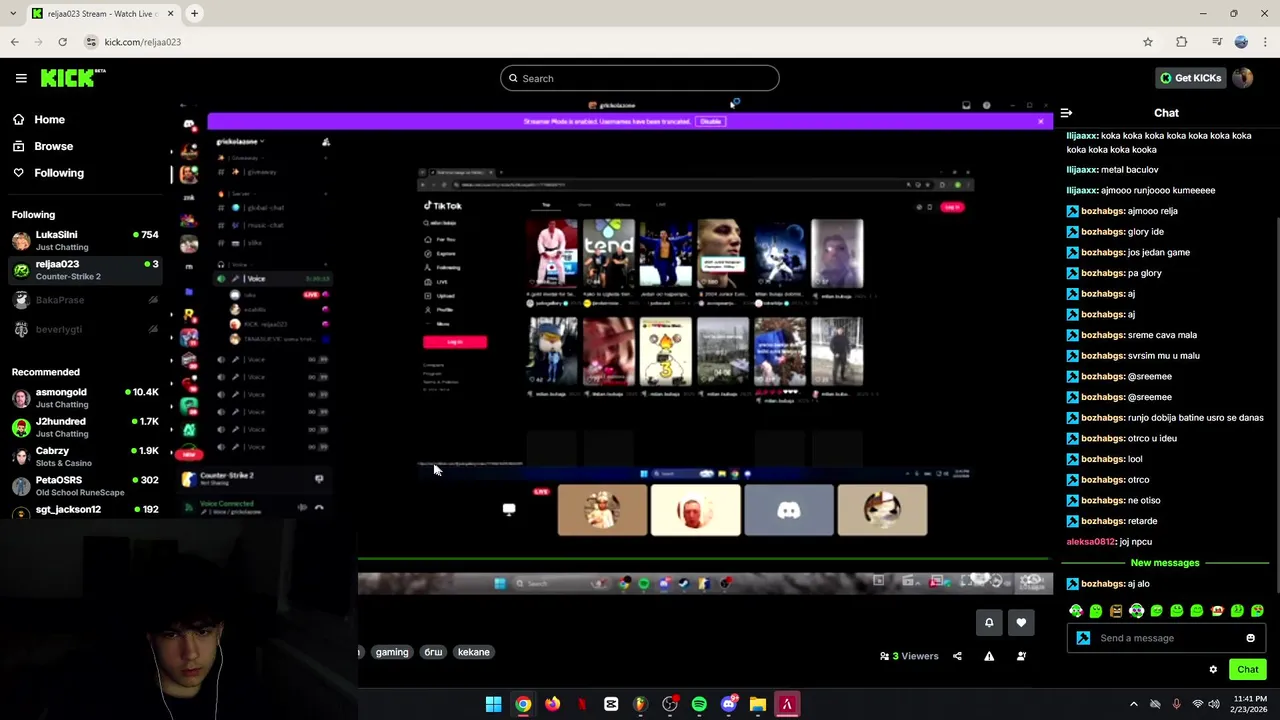The height and width of the screenshot is (720, 1280).
Task: Open the emoji picker in chat input
Action: [1250, 638]
